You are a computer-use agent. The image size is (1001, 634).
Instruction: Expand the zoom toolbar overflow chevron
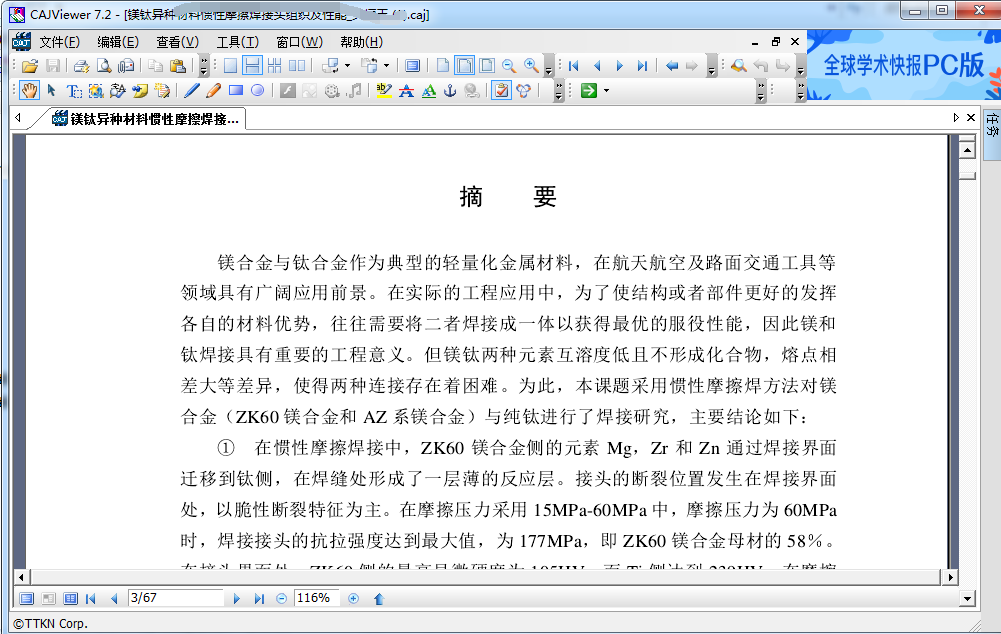click(548, 66)
